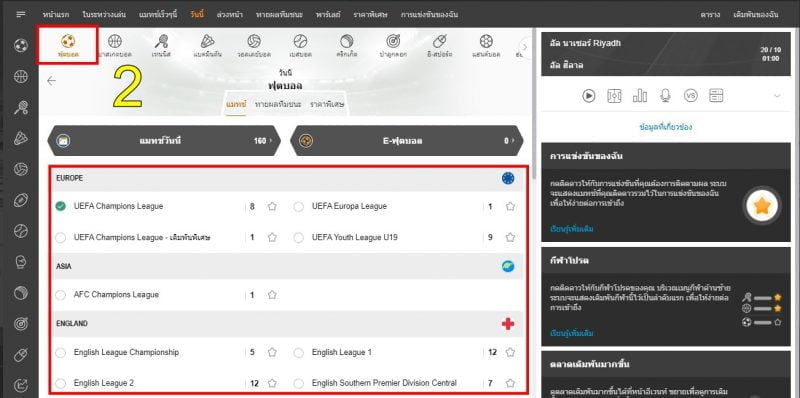Image resolution: width=800 pixels, height=398 pixels.
Task: Expand แมทช์วันนี้ 160 matches panel
Action: coord(164,141)
